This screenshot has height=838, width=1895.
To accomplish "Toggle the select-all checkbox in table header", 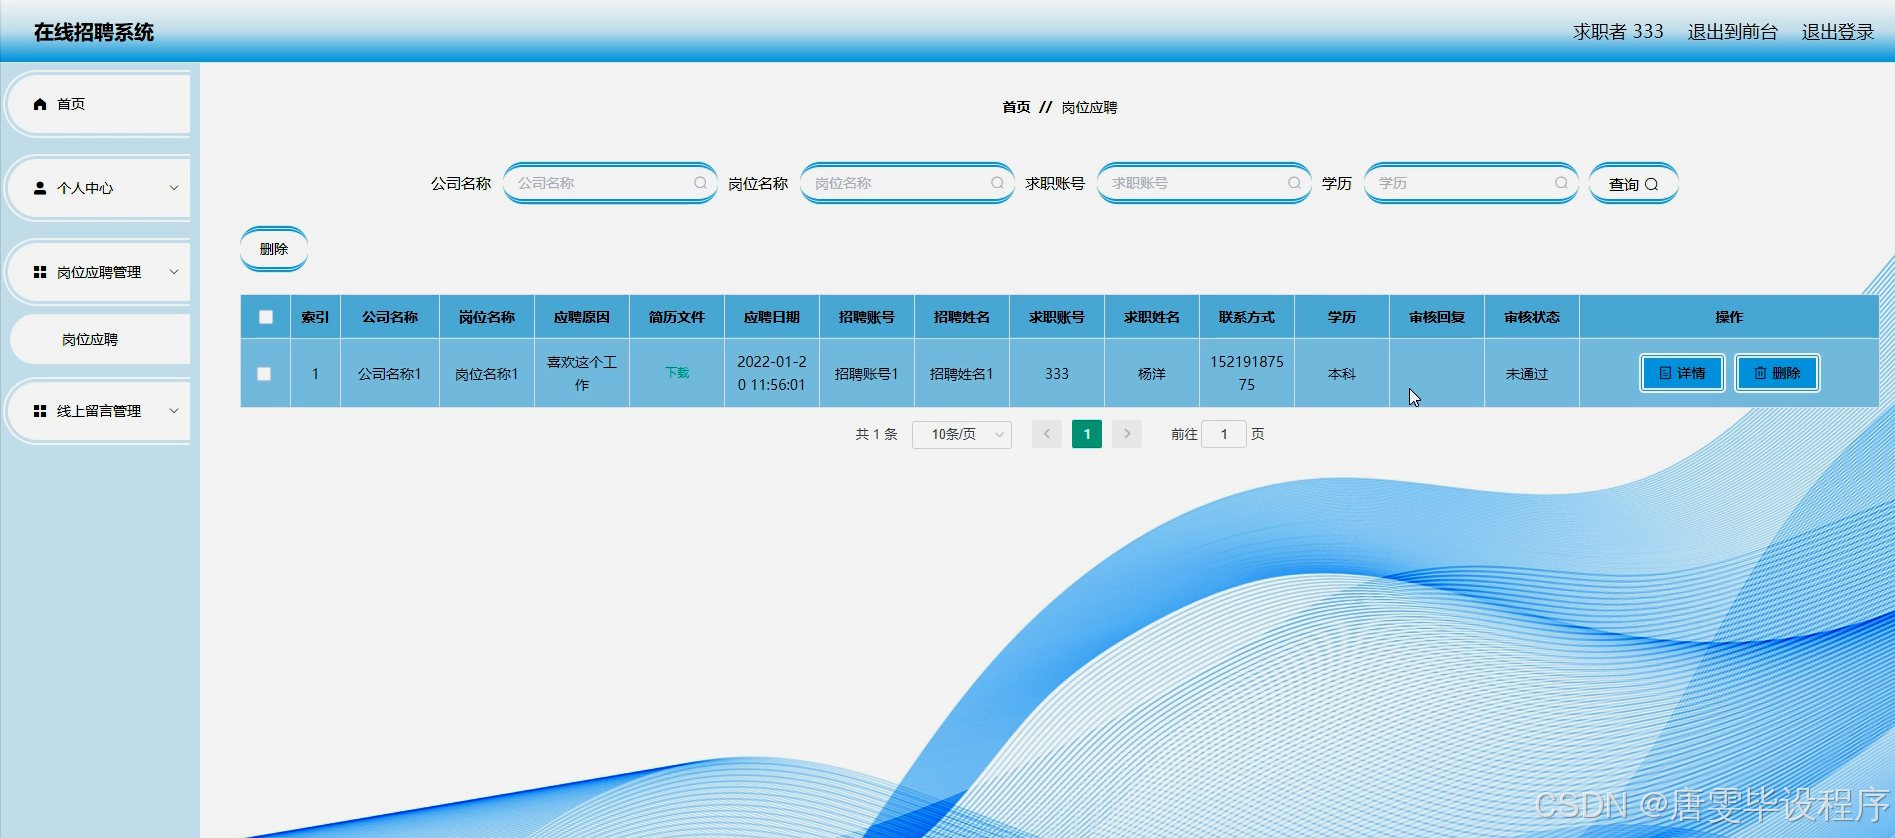I will tap(266, 317).
